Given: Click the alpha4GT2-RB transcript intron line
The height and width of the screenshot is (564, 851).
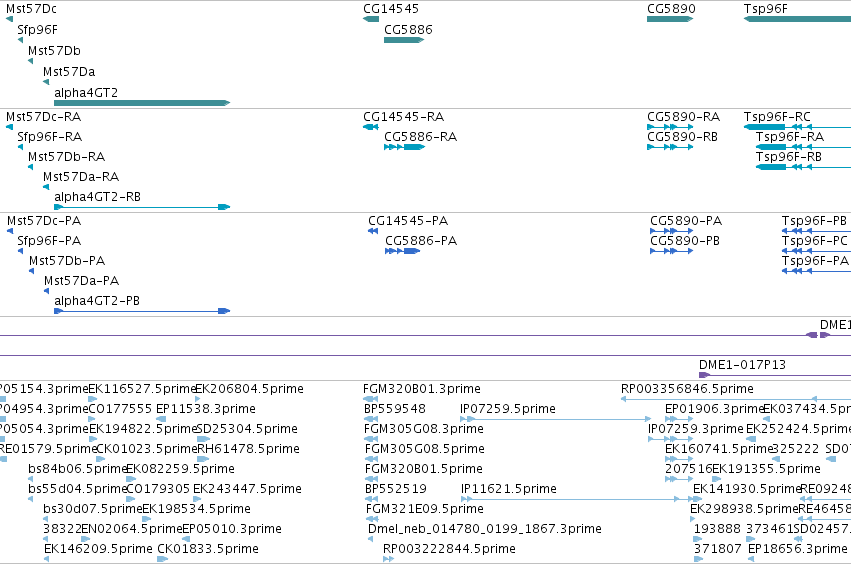Looking at the screenshot, I should pyautogui.click(x=141, y=207).
